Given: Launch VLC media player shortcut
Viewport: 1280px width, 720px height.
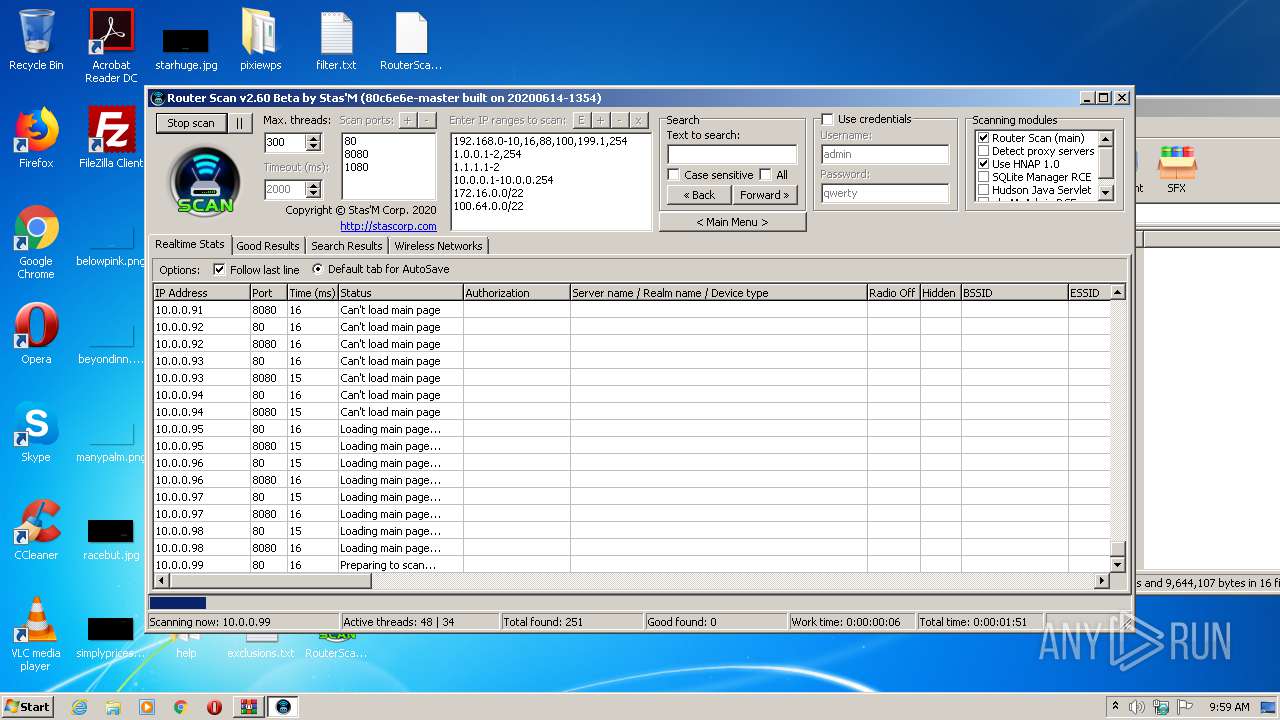Looking at the screenshot, I should 36,634.
